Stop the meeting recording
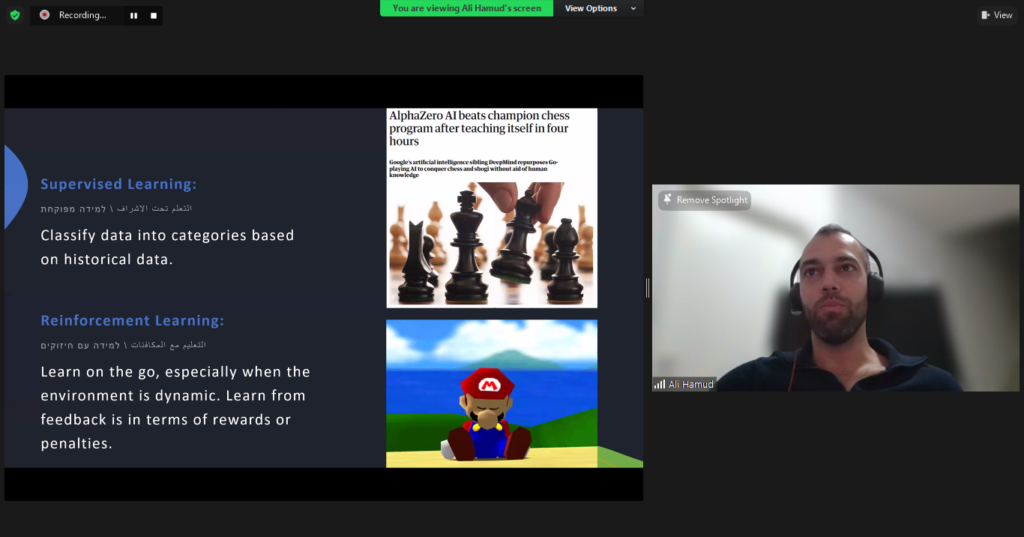Viewport: 1024px width, 537px height. 153,16
